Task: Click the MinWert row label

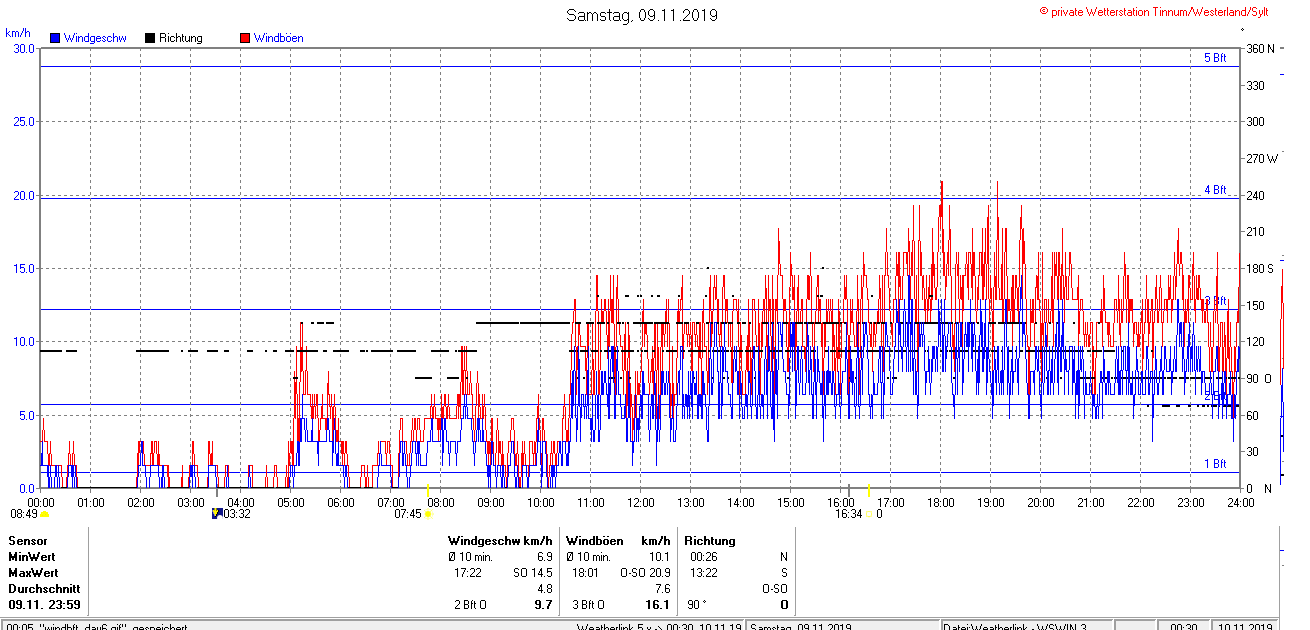Action: [33, 556]
